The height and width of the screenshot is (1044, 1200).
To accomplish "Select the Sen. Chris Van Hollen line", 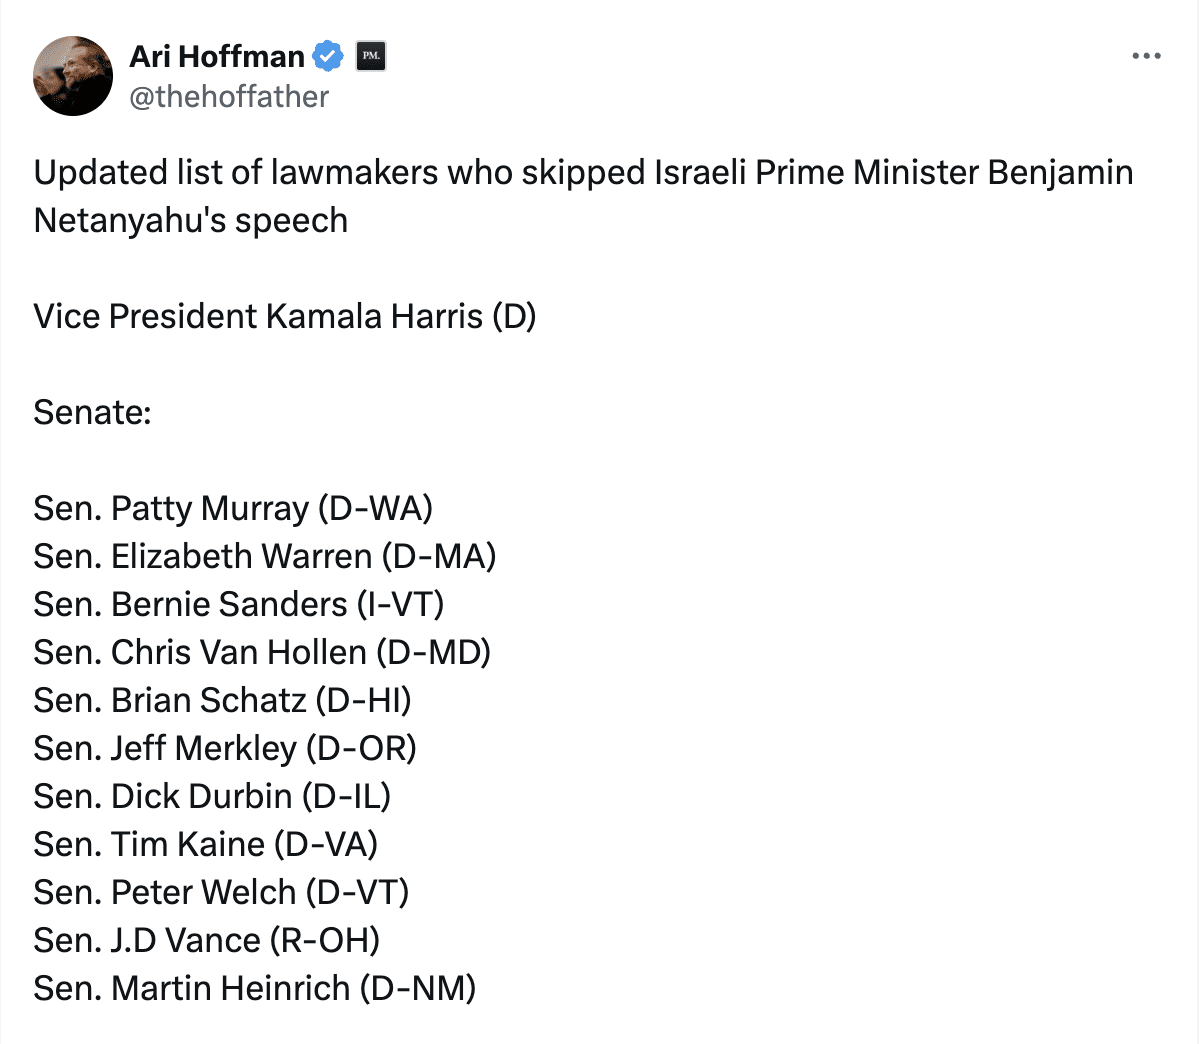I will [x=262, y=652].
